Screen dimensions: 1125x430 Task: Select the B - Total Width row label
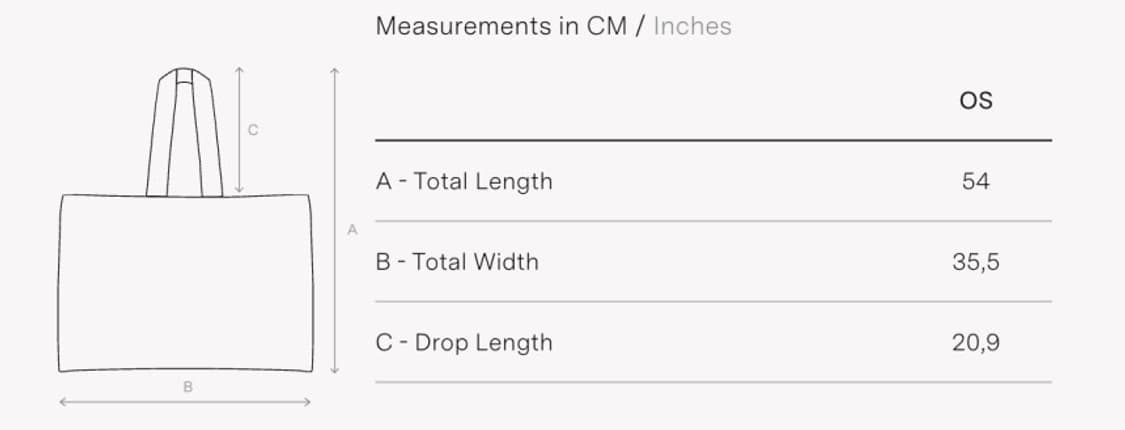(x=457, y=262)
